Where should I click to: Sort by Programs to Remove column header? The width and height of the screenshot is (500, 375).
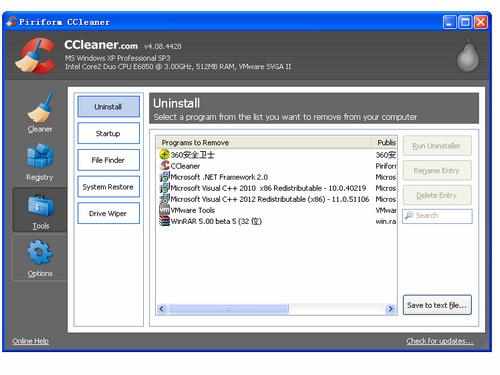point(264,143)
